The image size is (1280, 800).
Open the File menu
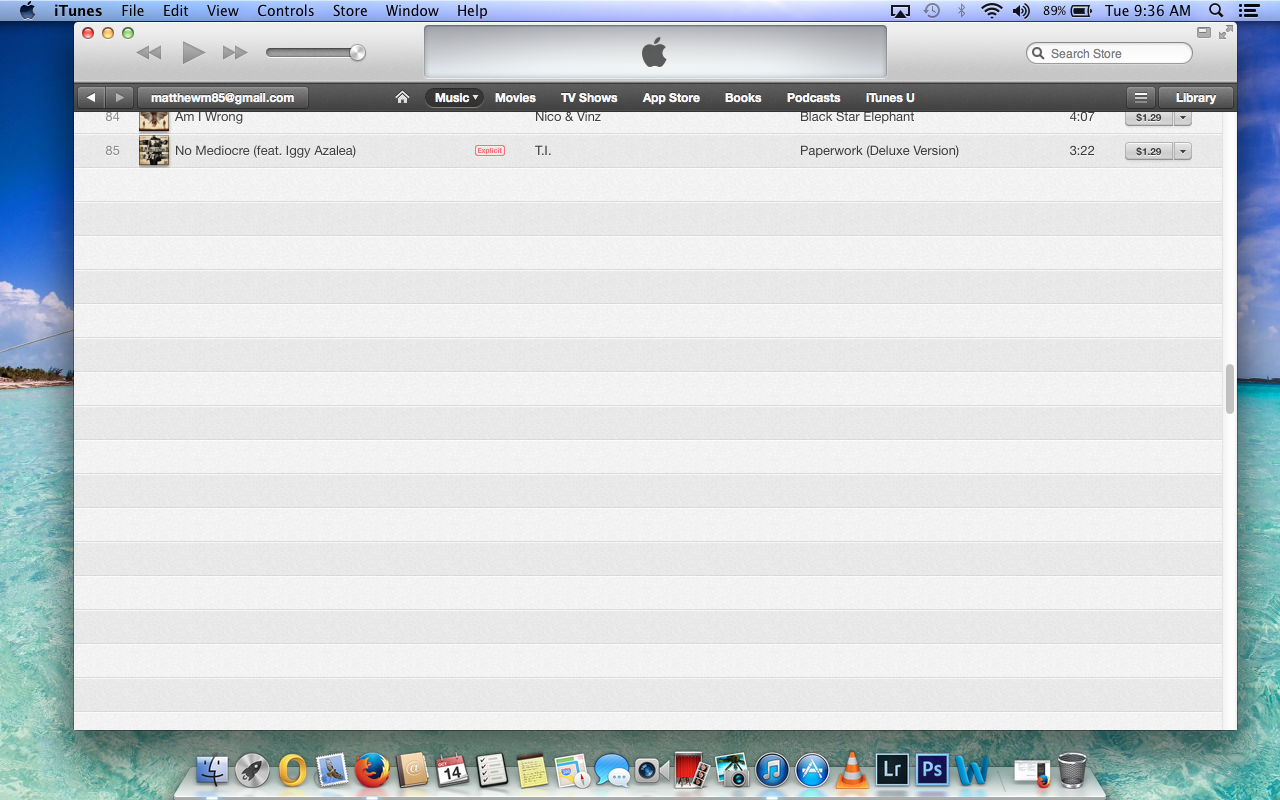coord(132,11)
